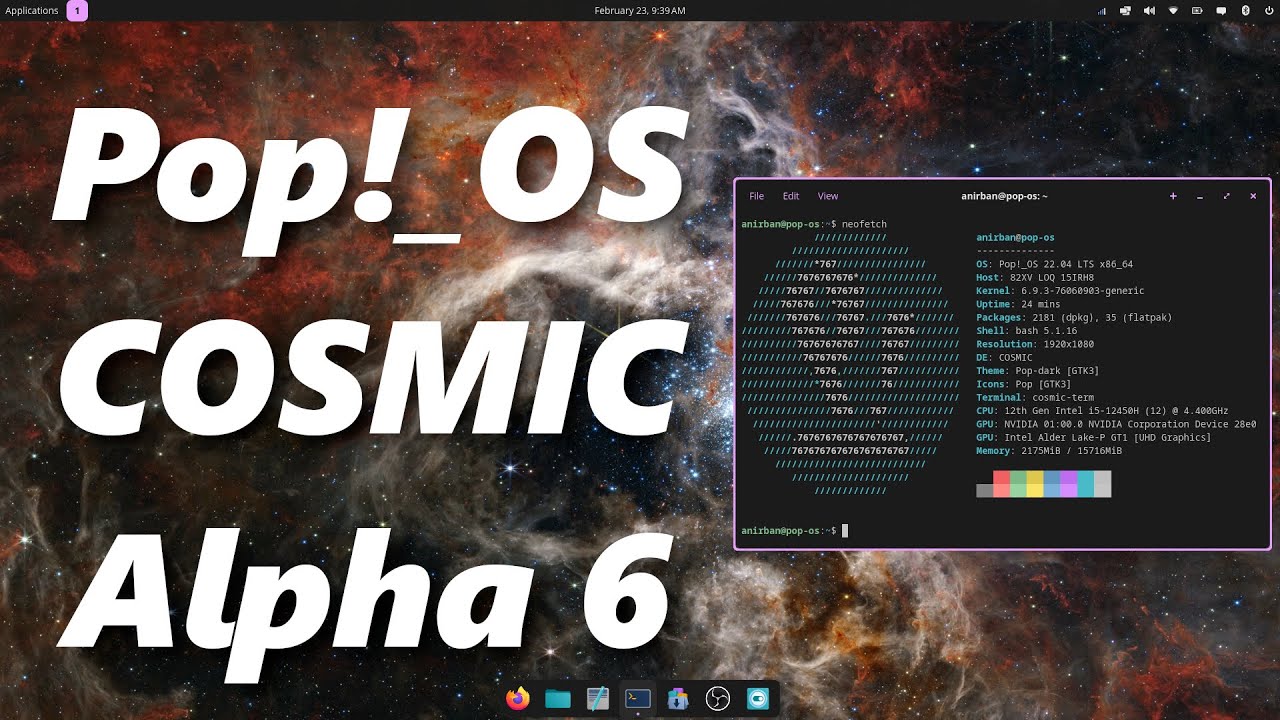The width and height of the screenshot is (1280, 720).
Task: Open the battery indicator in the panel
Action: pyautogui.click(x=1198, y=11)
